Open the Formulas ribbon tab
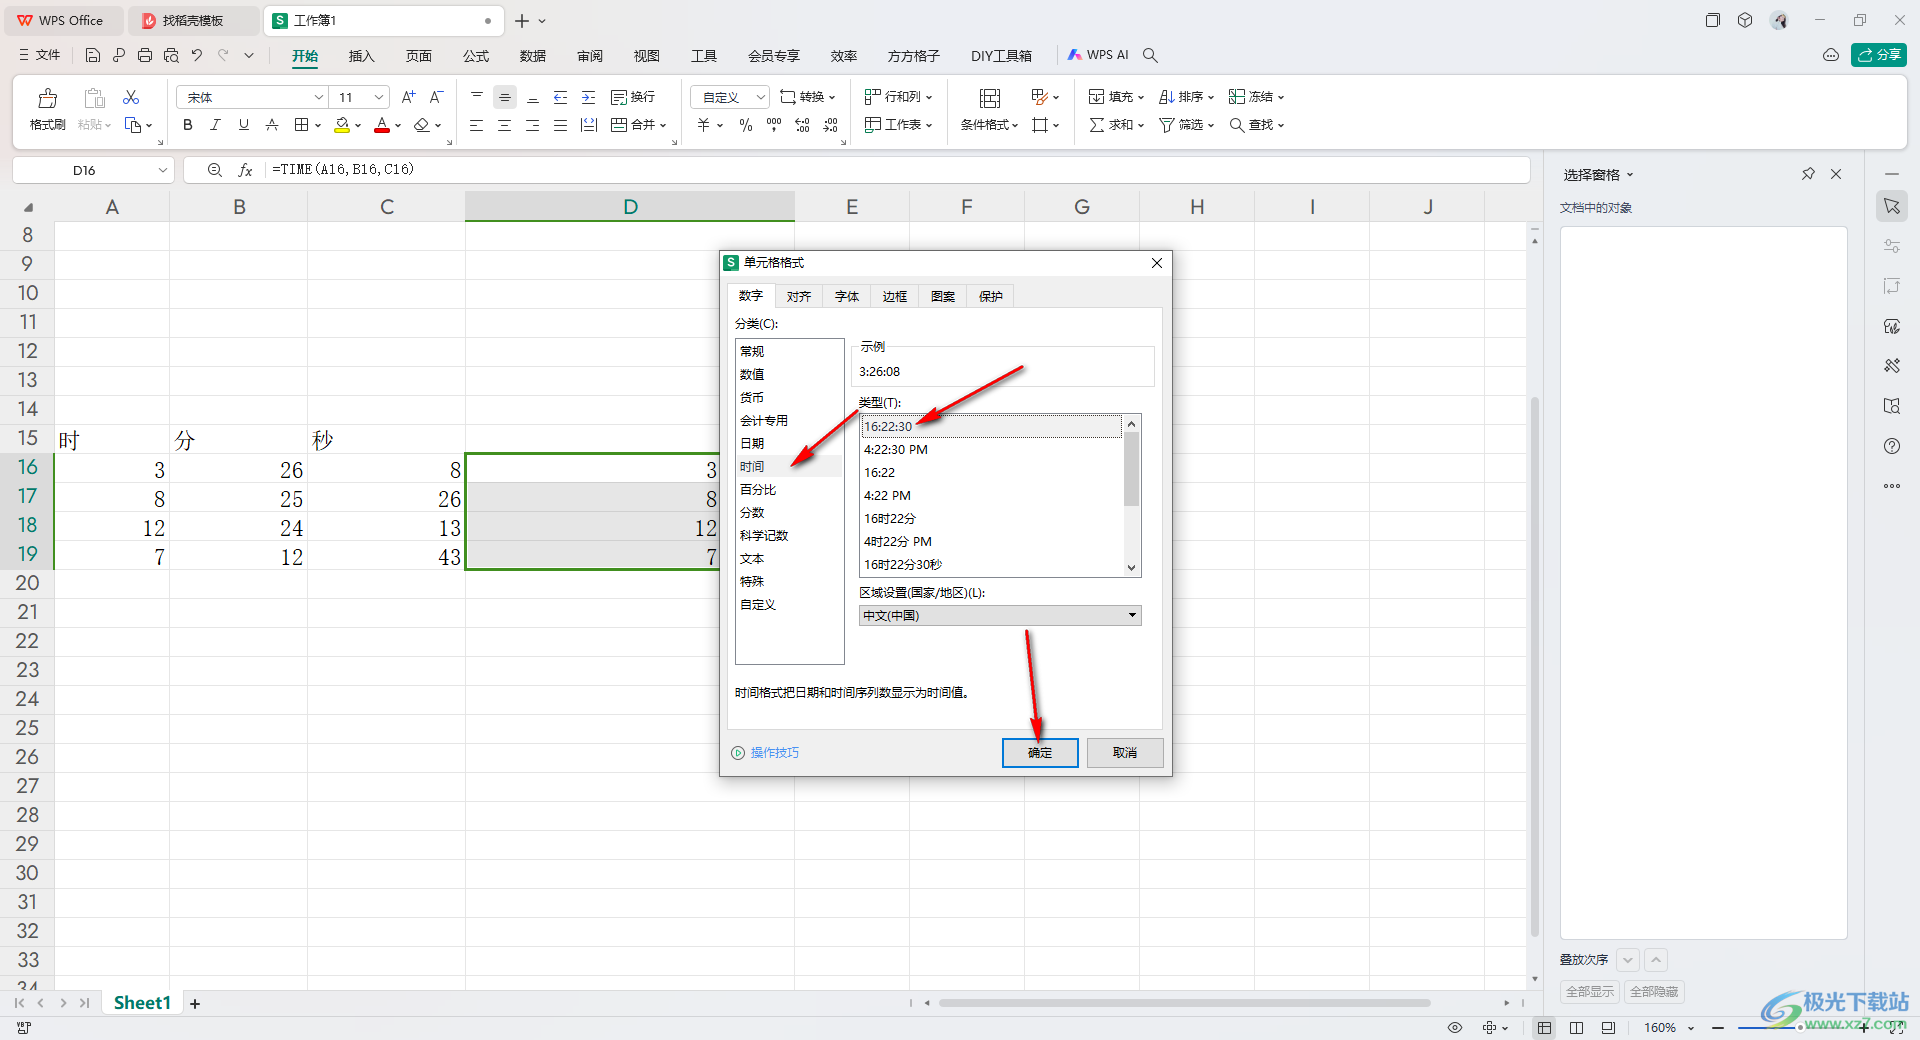Viewport: 1920px width, 1040px height. click(476, 56)
